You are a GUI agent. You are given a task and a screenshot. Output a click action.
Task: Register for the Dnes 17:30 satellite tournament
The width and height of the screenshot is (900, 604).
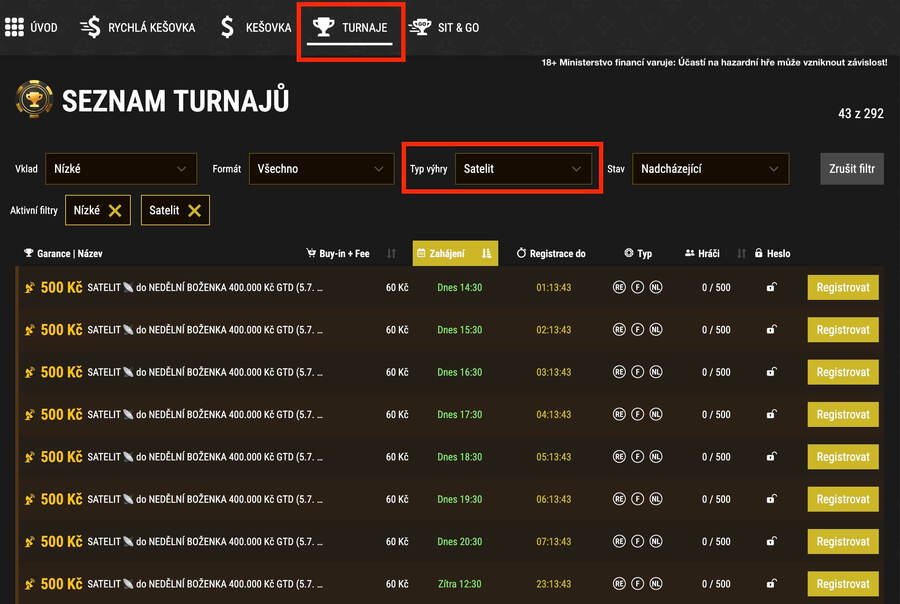(843, 415)
